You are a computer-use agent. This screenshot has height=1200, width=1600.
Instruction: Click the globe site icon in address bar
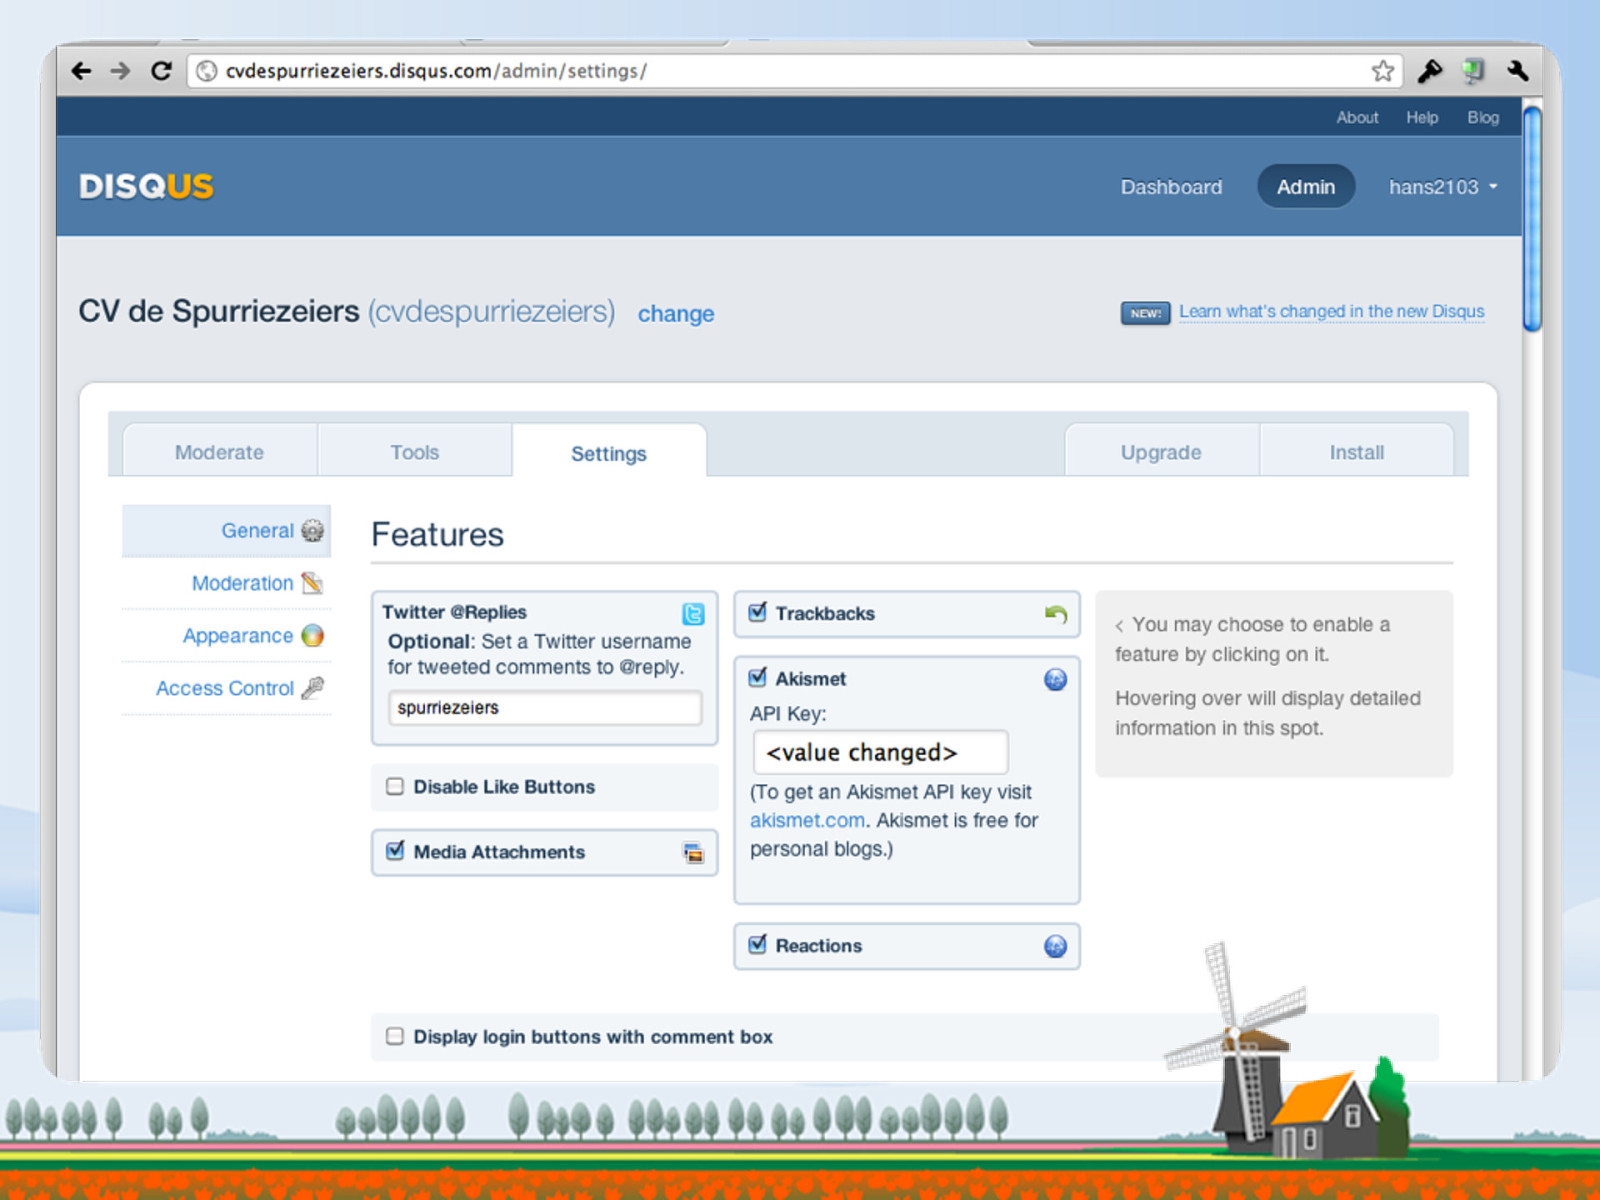pyautogui.click(x=207, y=71)
